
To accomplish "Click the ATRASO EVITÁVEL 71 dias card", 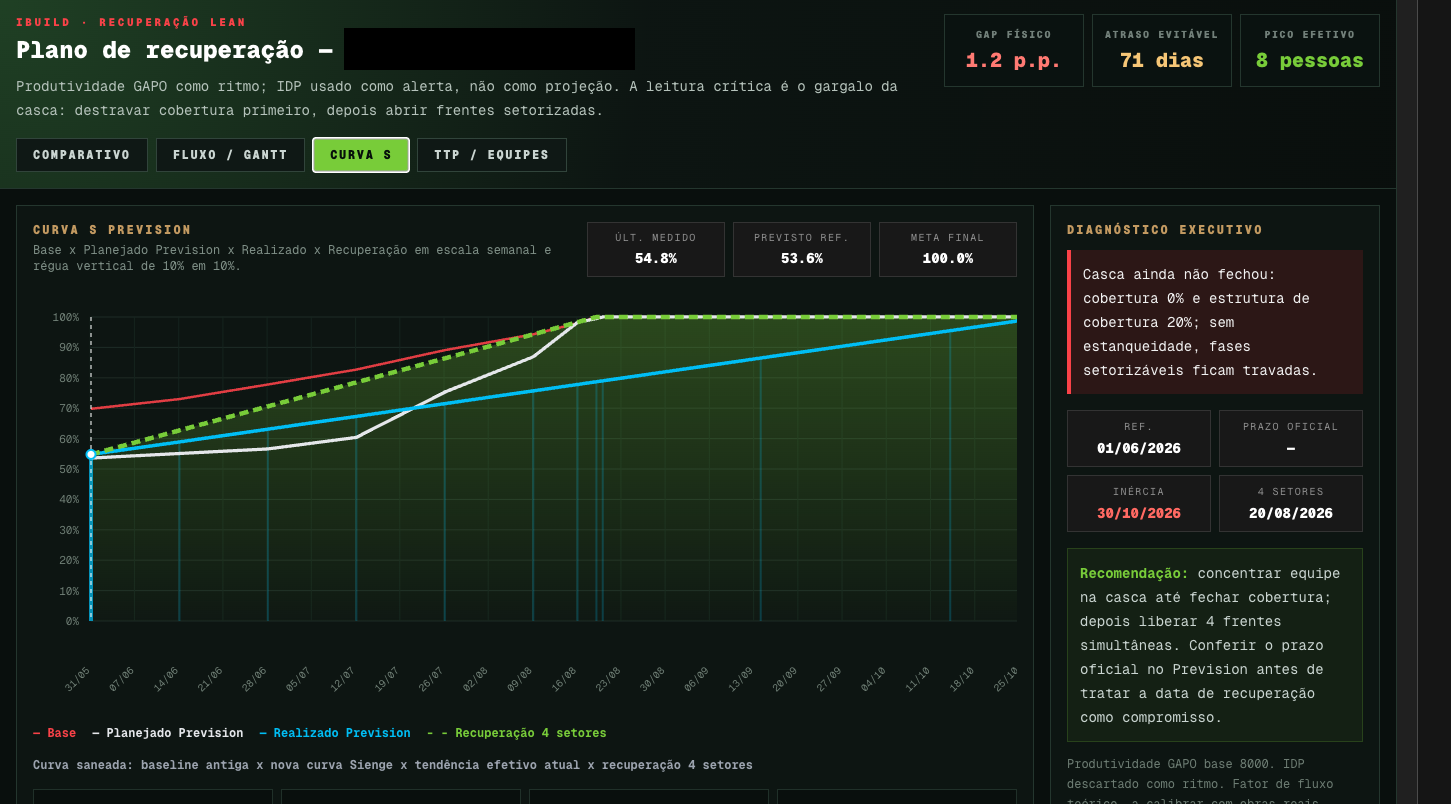I will (1162, 50).
